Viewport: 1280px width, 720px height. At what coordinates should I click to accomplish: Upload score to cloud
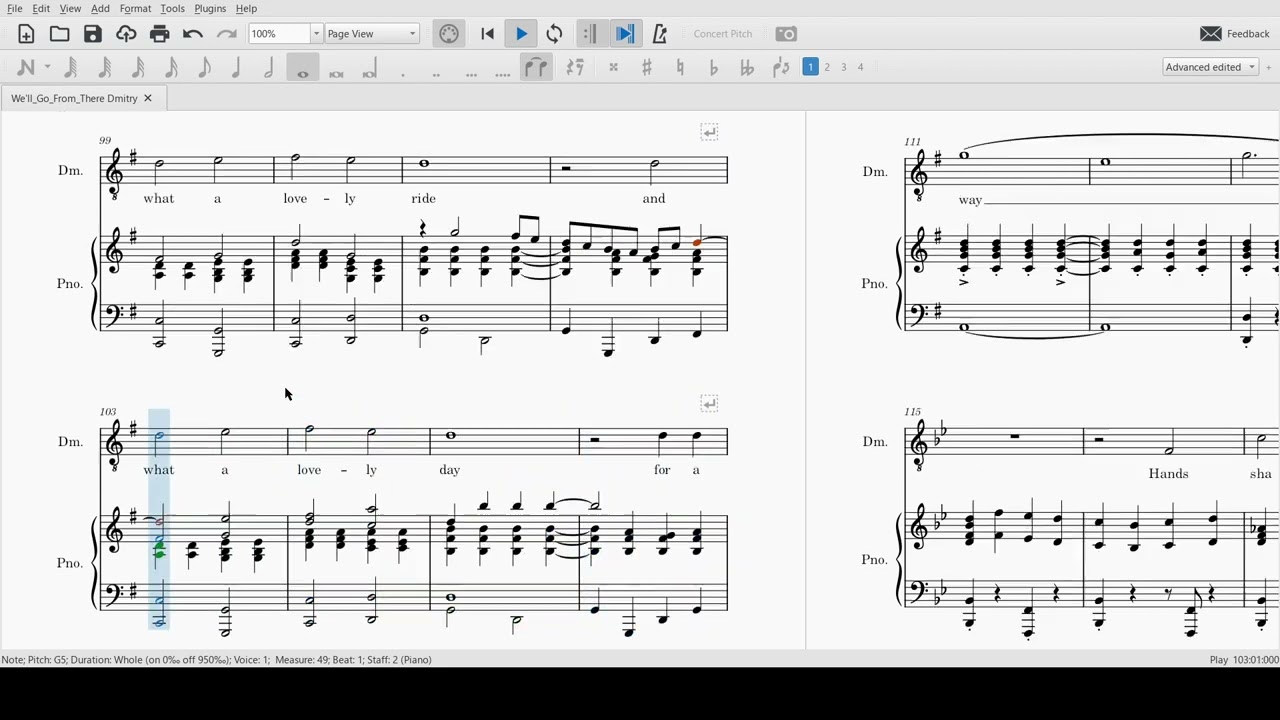[x=126, y=34]
